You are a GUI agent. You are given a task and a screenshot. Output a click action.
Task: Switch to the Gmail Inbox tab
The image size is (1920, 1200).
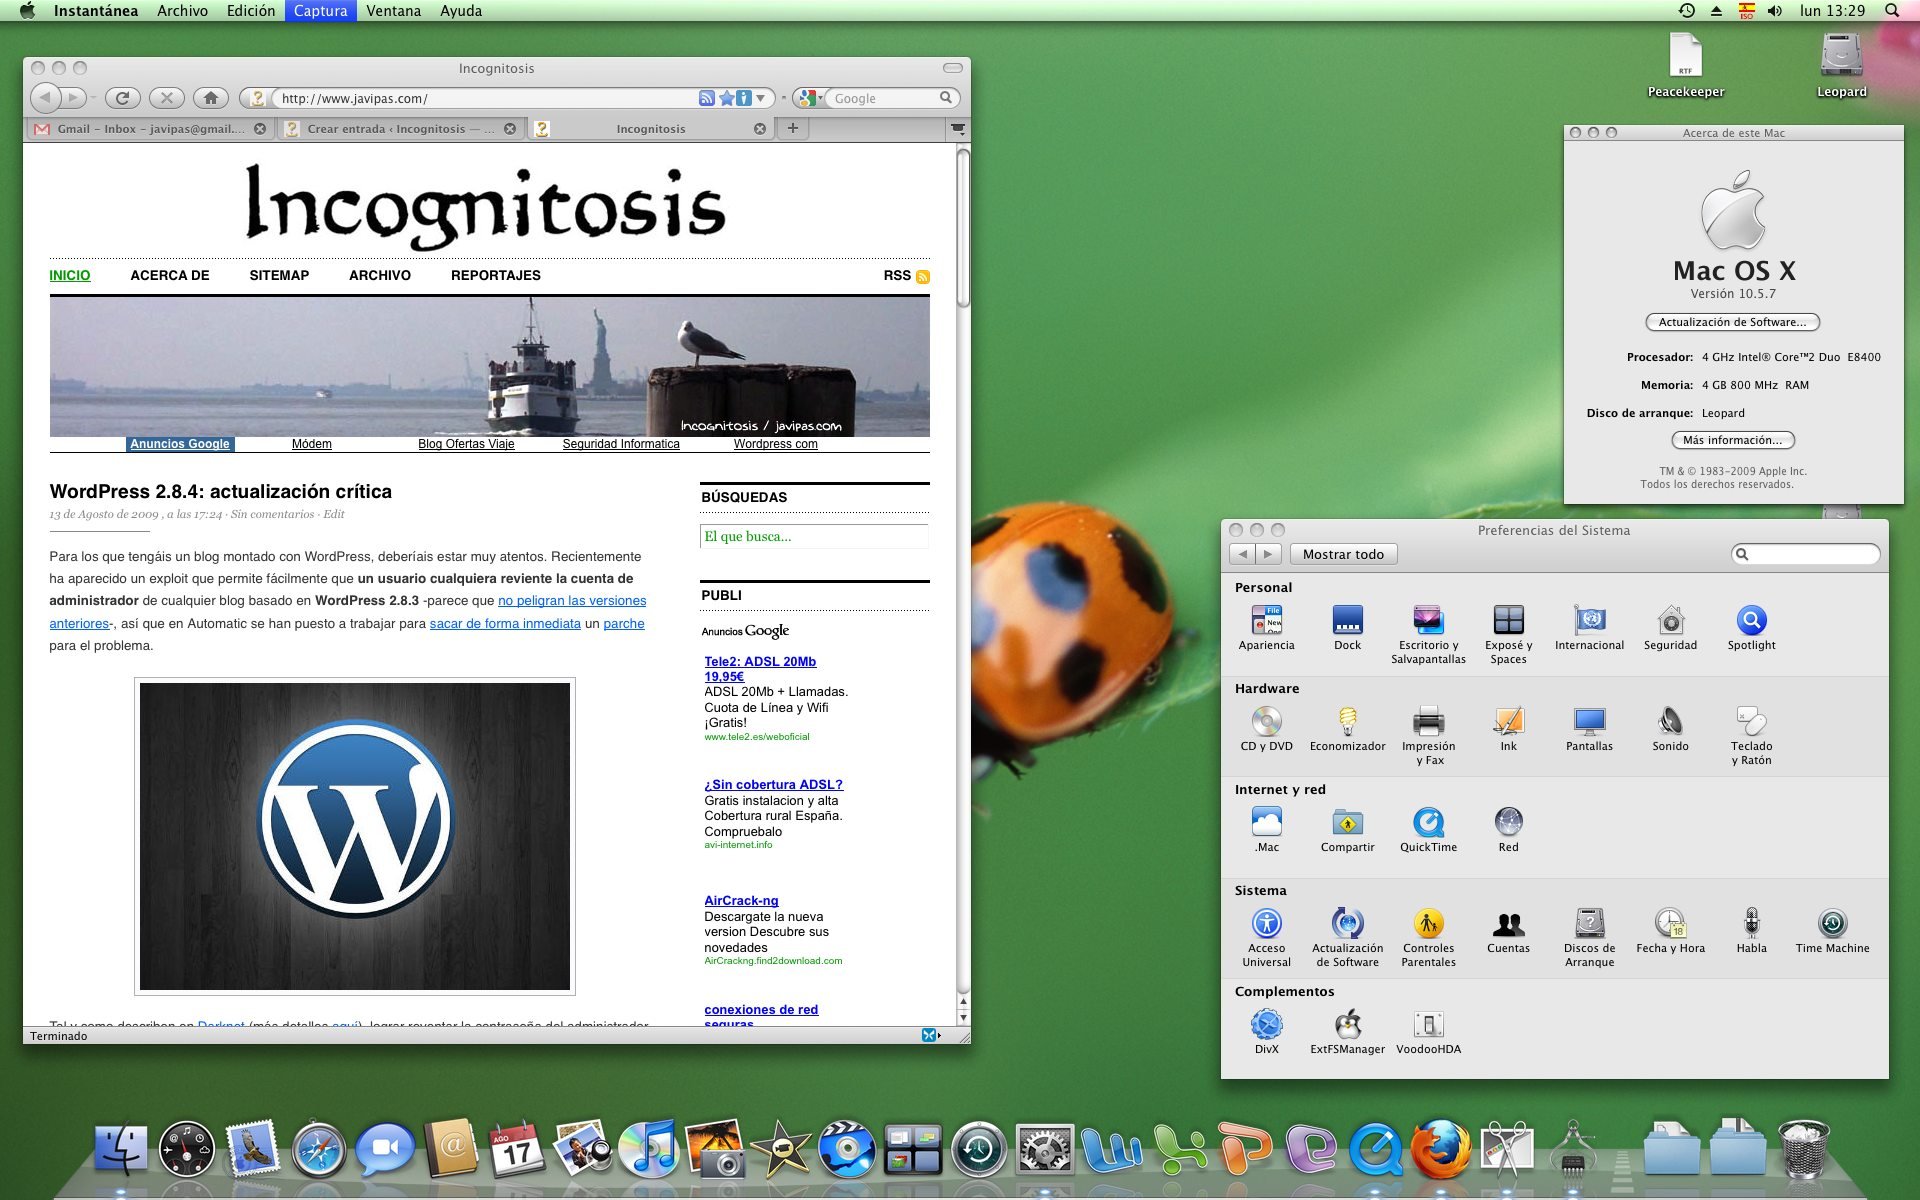pos(150,129)
